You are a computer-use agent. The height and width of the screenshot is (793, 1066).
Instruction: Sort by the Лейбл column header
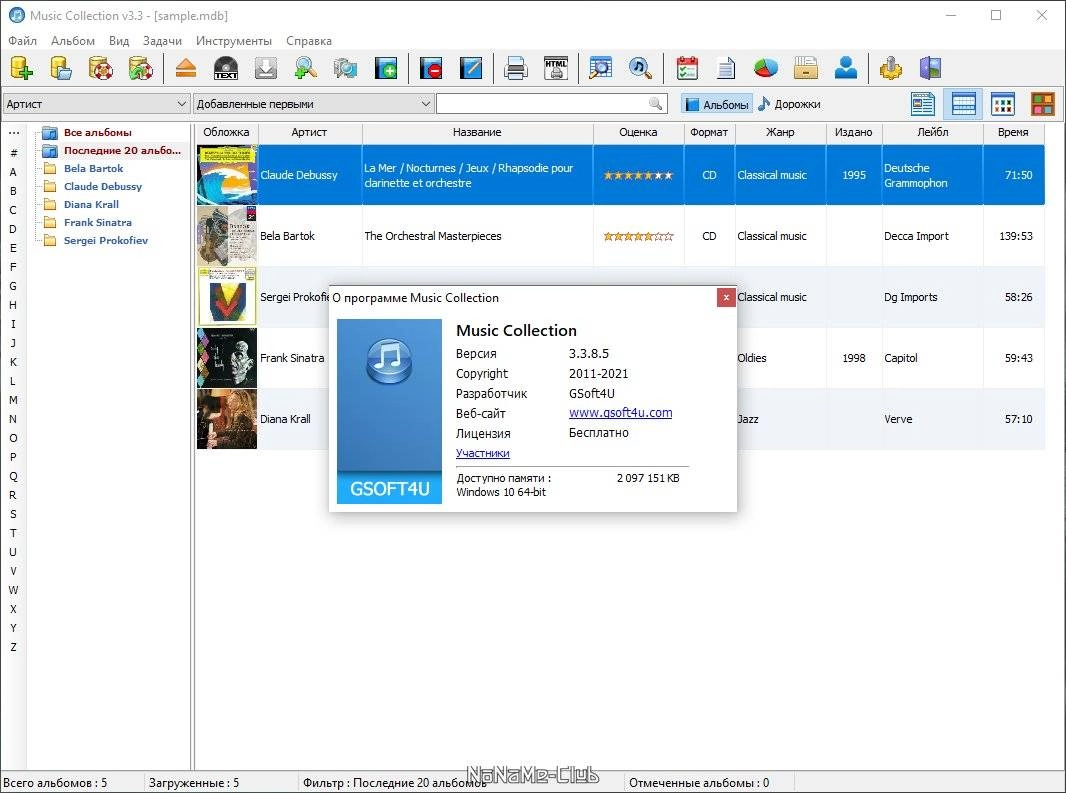933,133
